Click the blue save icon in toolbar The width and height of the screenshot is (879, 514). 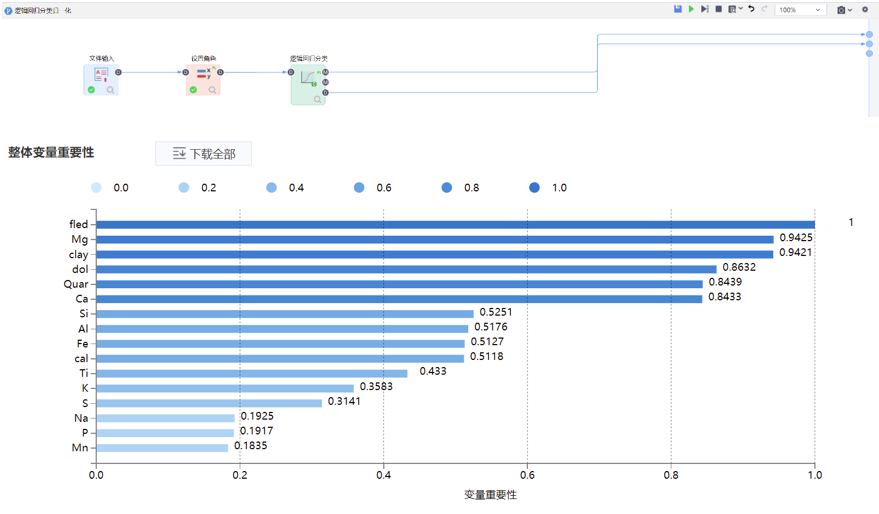click(678, 9)
